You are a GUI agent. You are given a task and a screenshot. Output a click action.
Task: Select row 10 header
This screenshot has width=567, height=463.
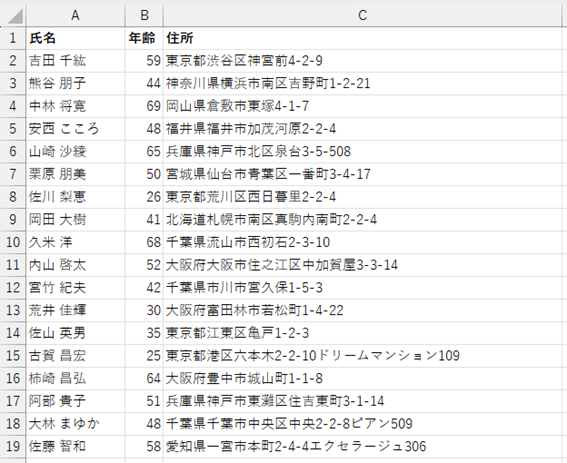point(13,242)
